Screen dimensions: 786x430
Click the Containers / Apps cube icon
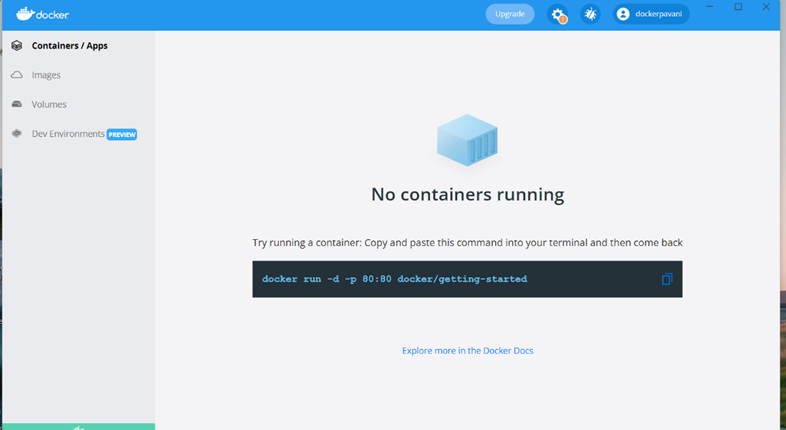point(17,46)
